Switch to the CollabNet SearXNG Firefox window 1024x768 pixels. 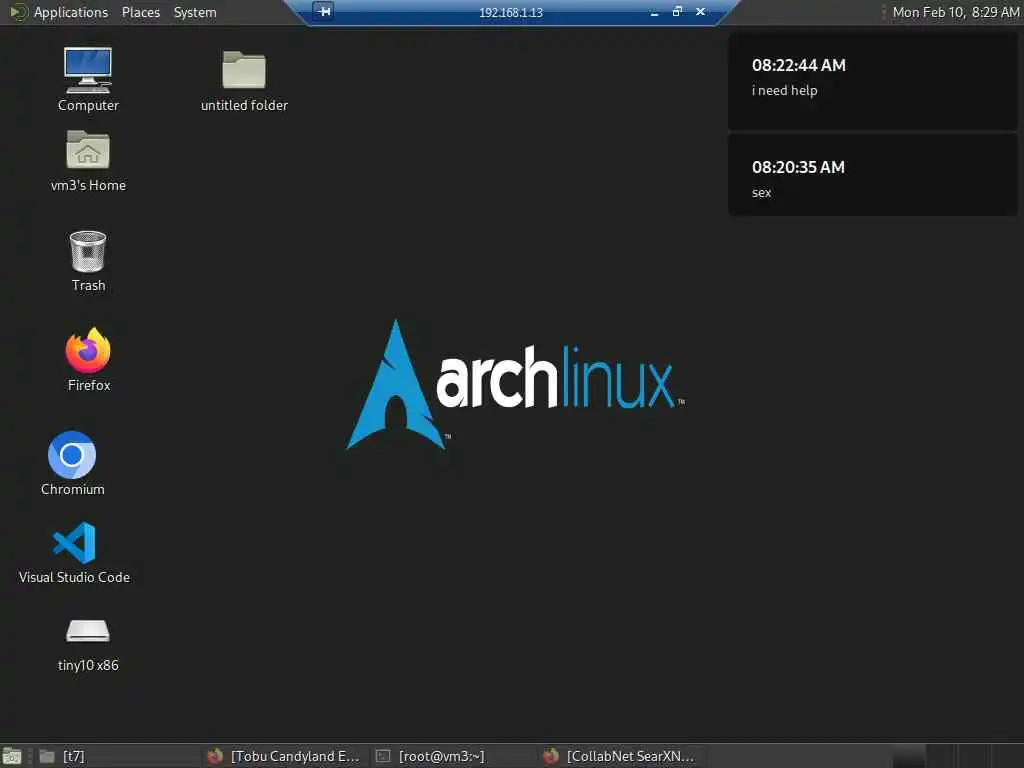tap(620, 756)
